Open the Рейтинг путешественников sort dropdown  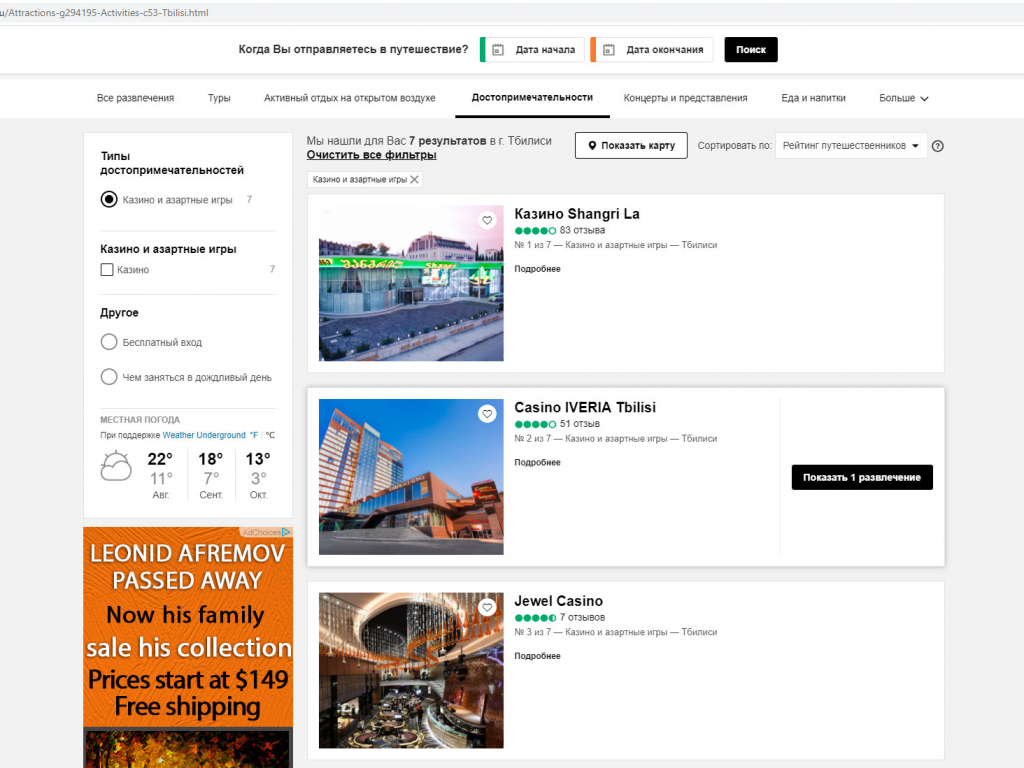point(850,145)
